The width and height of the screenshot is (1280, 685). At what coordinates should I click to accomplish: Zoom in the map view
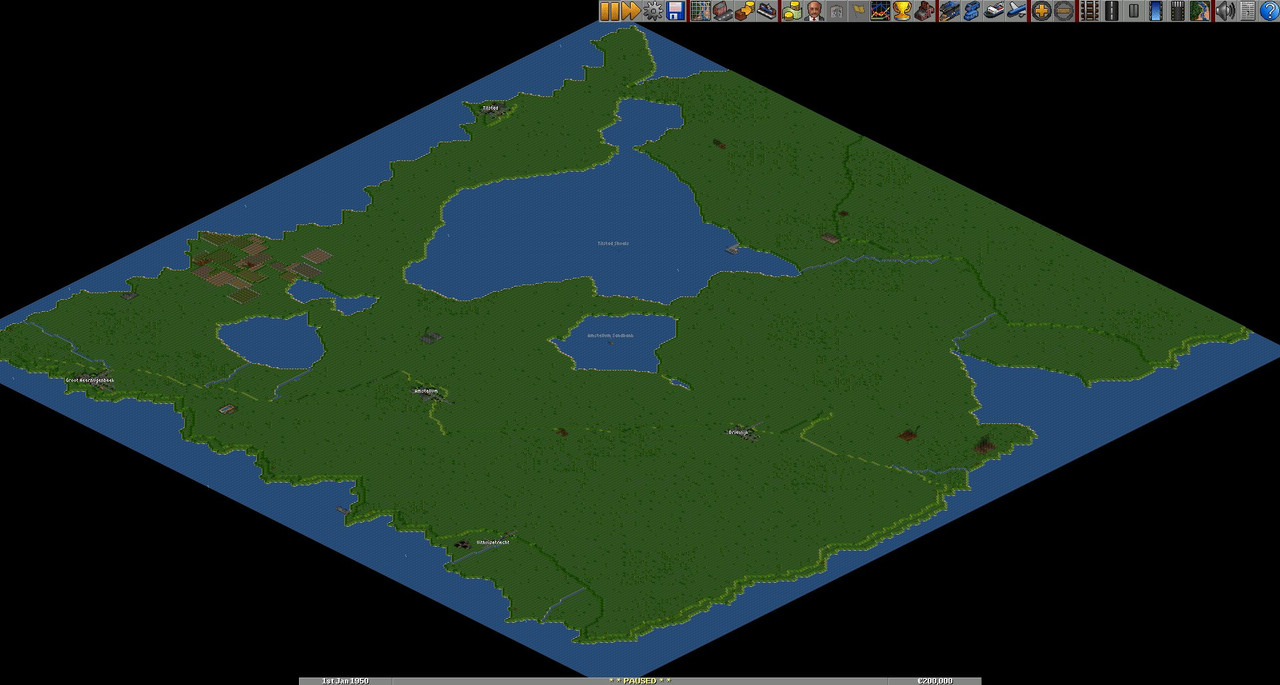[x=1041, y=11]
